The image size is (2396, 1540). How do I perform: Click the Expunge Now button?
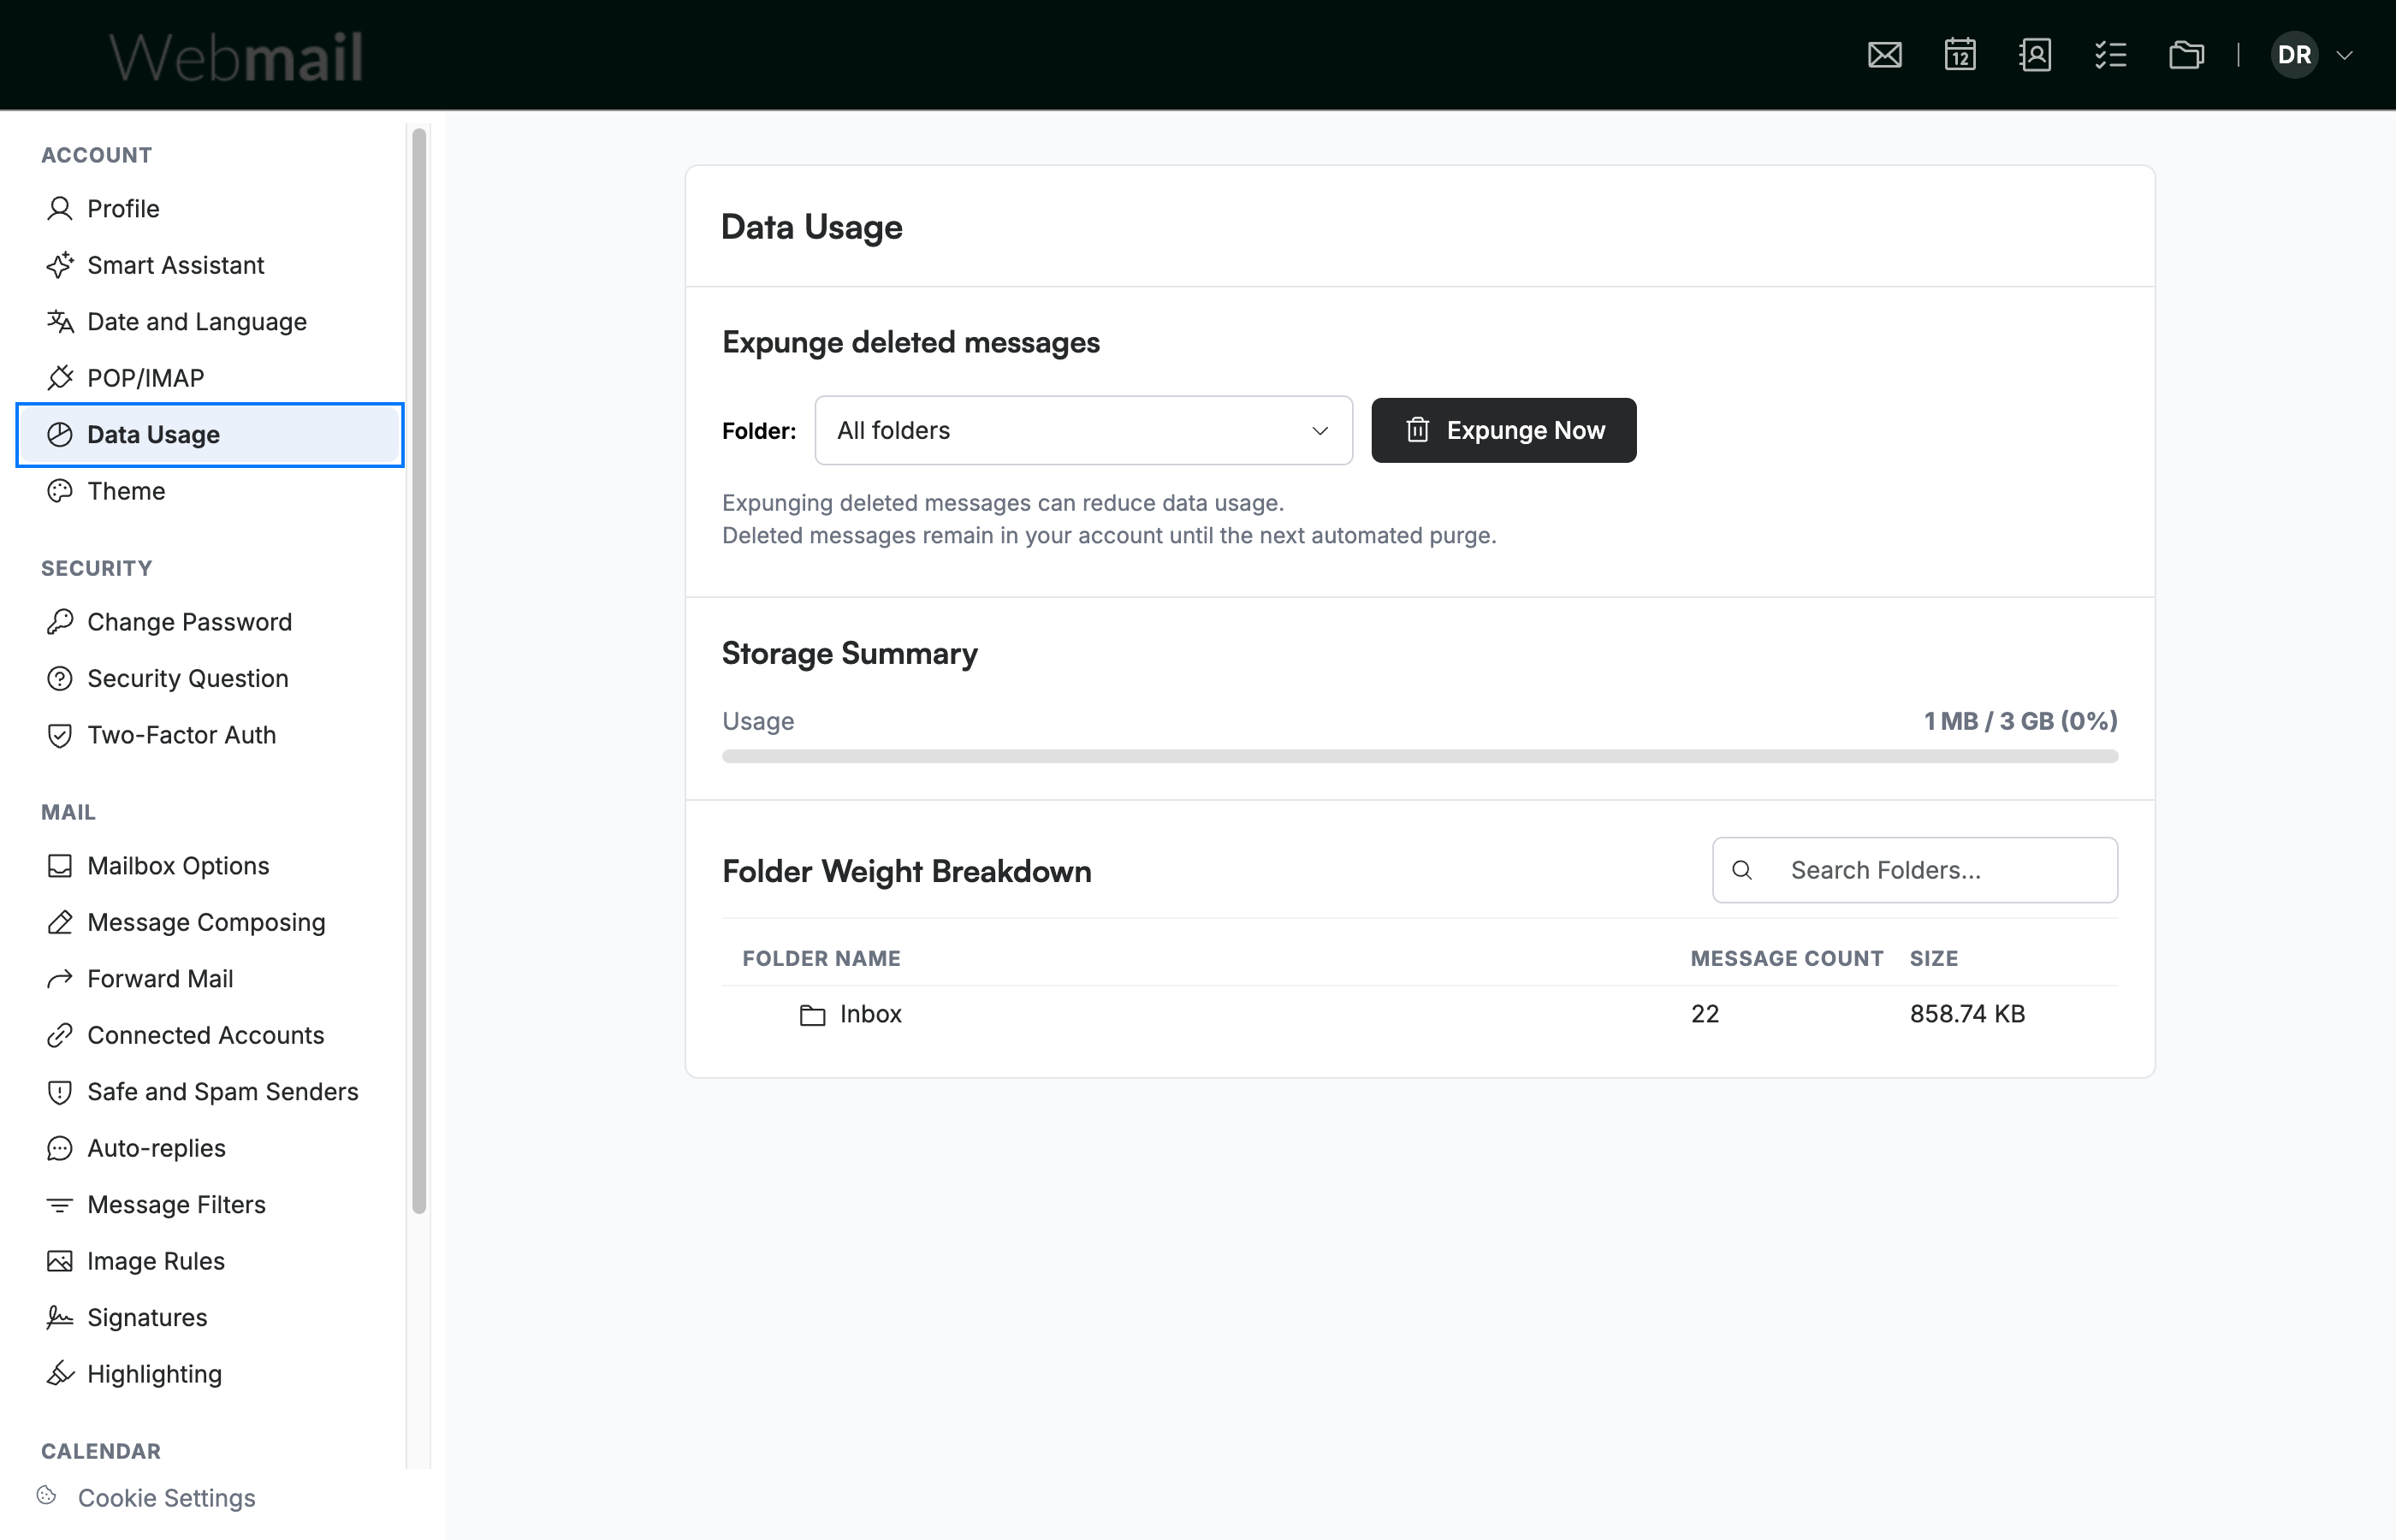point(1503,430)
